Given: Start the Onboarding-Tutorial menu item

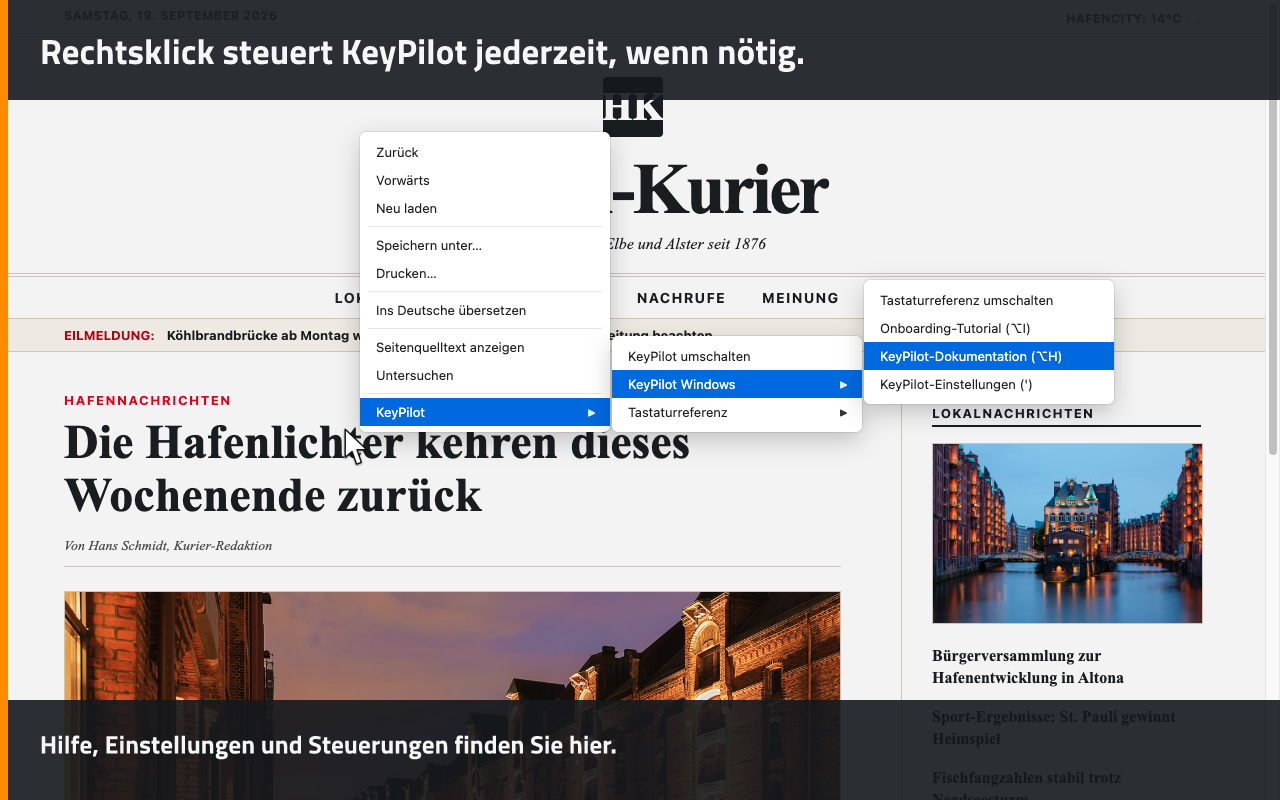Looking at the screenshot, I should pos(989,329).
